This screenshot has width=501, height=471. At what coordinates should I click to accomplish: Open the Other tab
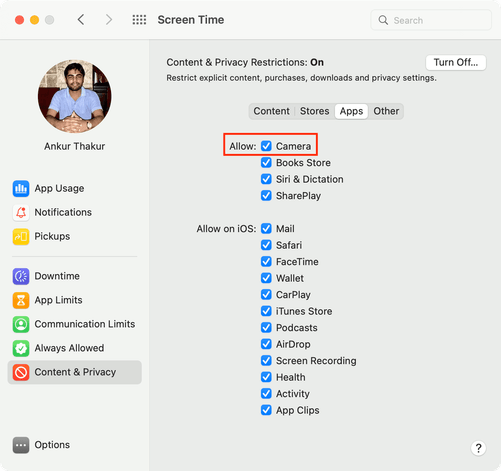click(386, 111)
